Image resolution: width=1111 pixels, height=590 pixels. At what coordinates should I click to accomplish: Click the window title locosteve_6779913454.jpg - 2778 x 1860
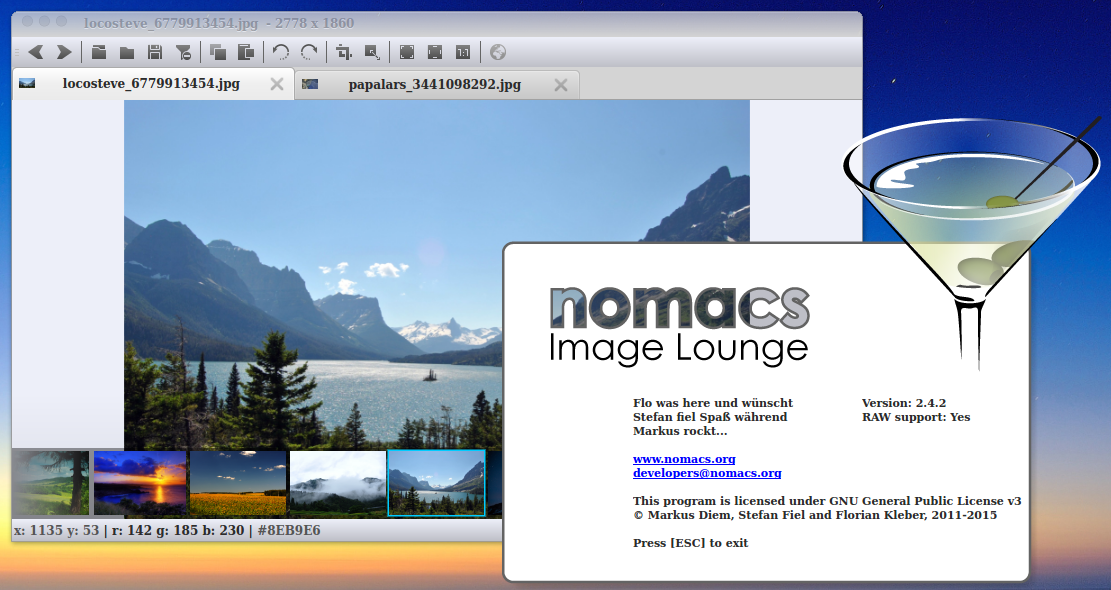219,23
